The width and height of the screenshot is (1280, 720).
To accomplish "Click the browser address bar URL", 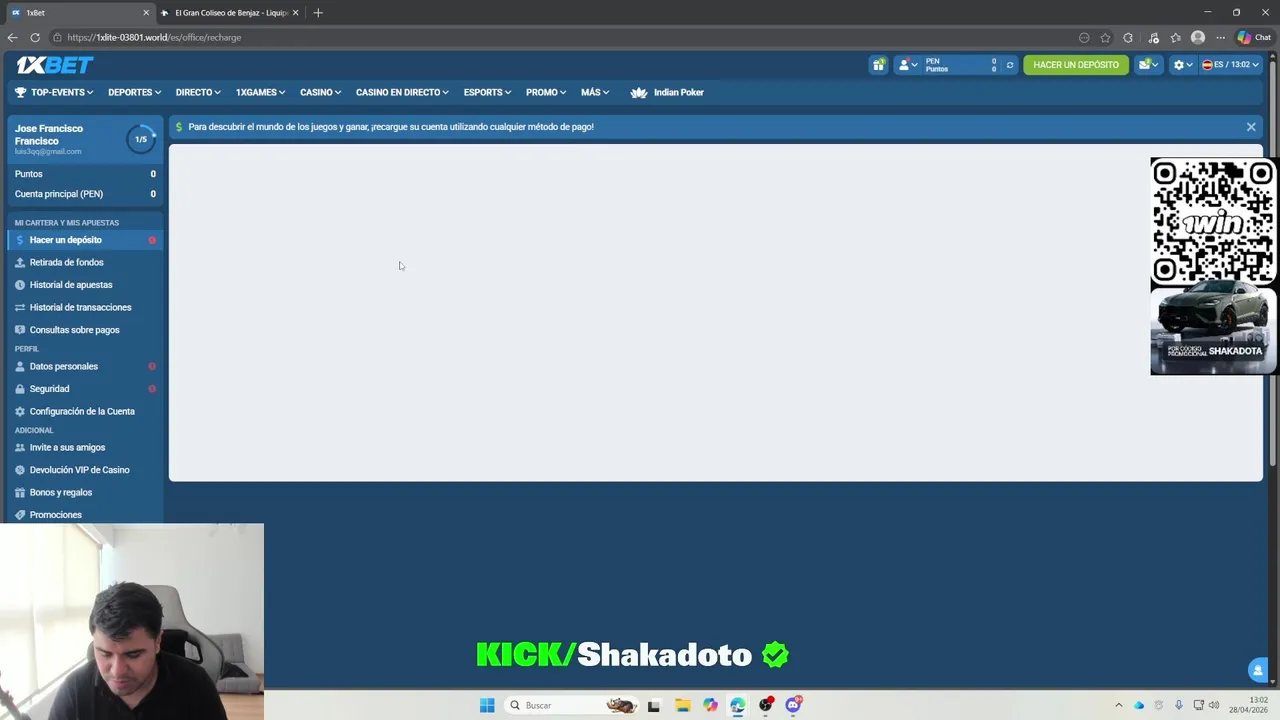I will pyautogui.click(x=154, y=38).
